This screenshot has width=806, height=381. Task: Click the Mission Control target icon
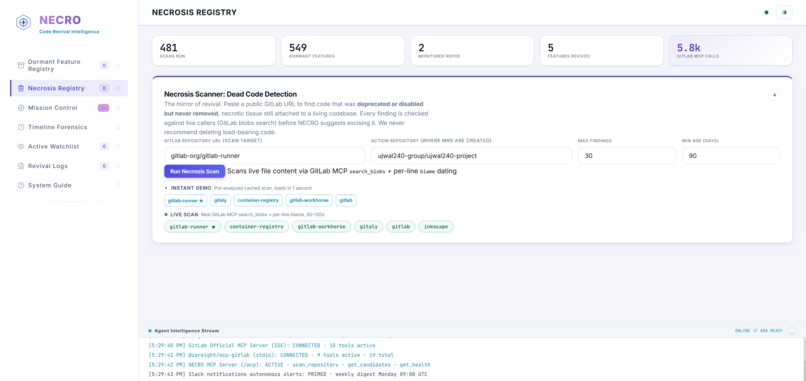point(21,108)
